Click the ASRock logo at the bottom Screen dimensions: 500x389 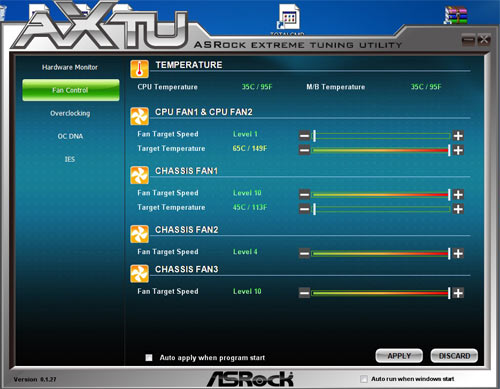coord(250,379)
